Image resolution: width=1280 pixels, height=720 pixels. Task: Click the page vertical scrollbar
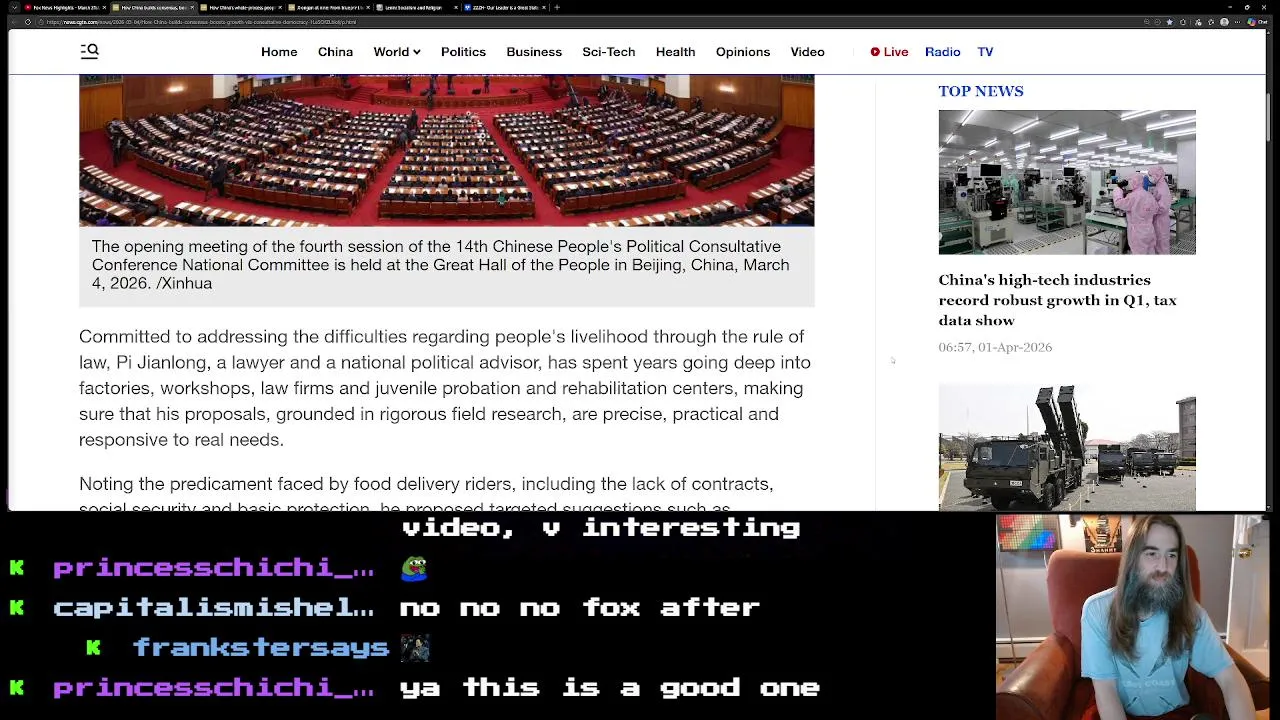click(x=1269, y=115)
